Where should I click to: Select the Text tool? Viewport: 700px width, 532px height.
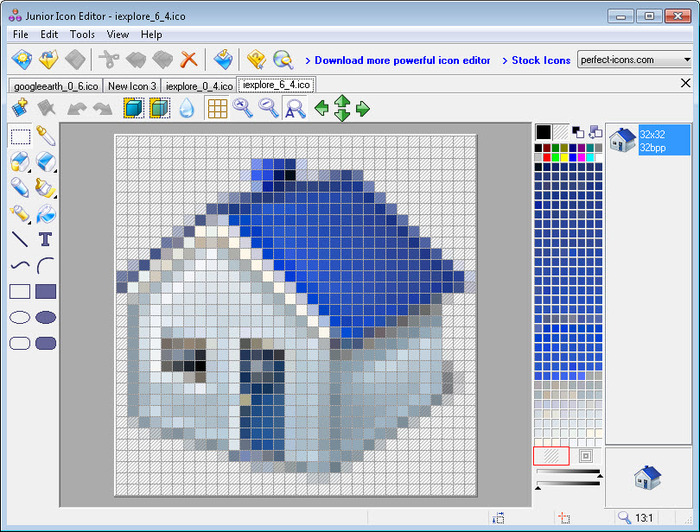pos(46,239)
